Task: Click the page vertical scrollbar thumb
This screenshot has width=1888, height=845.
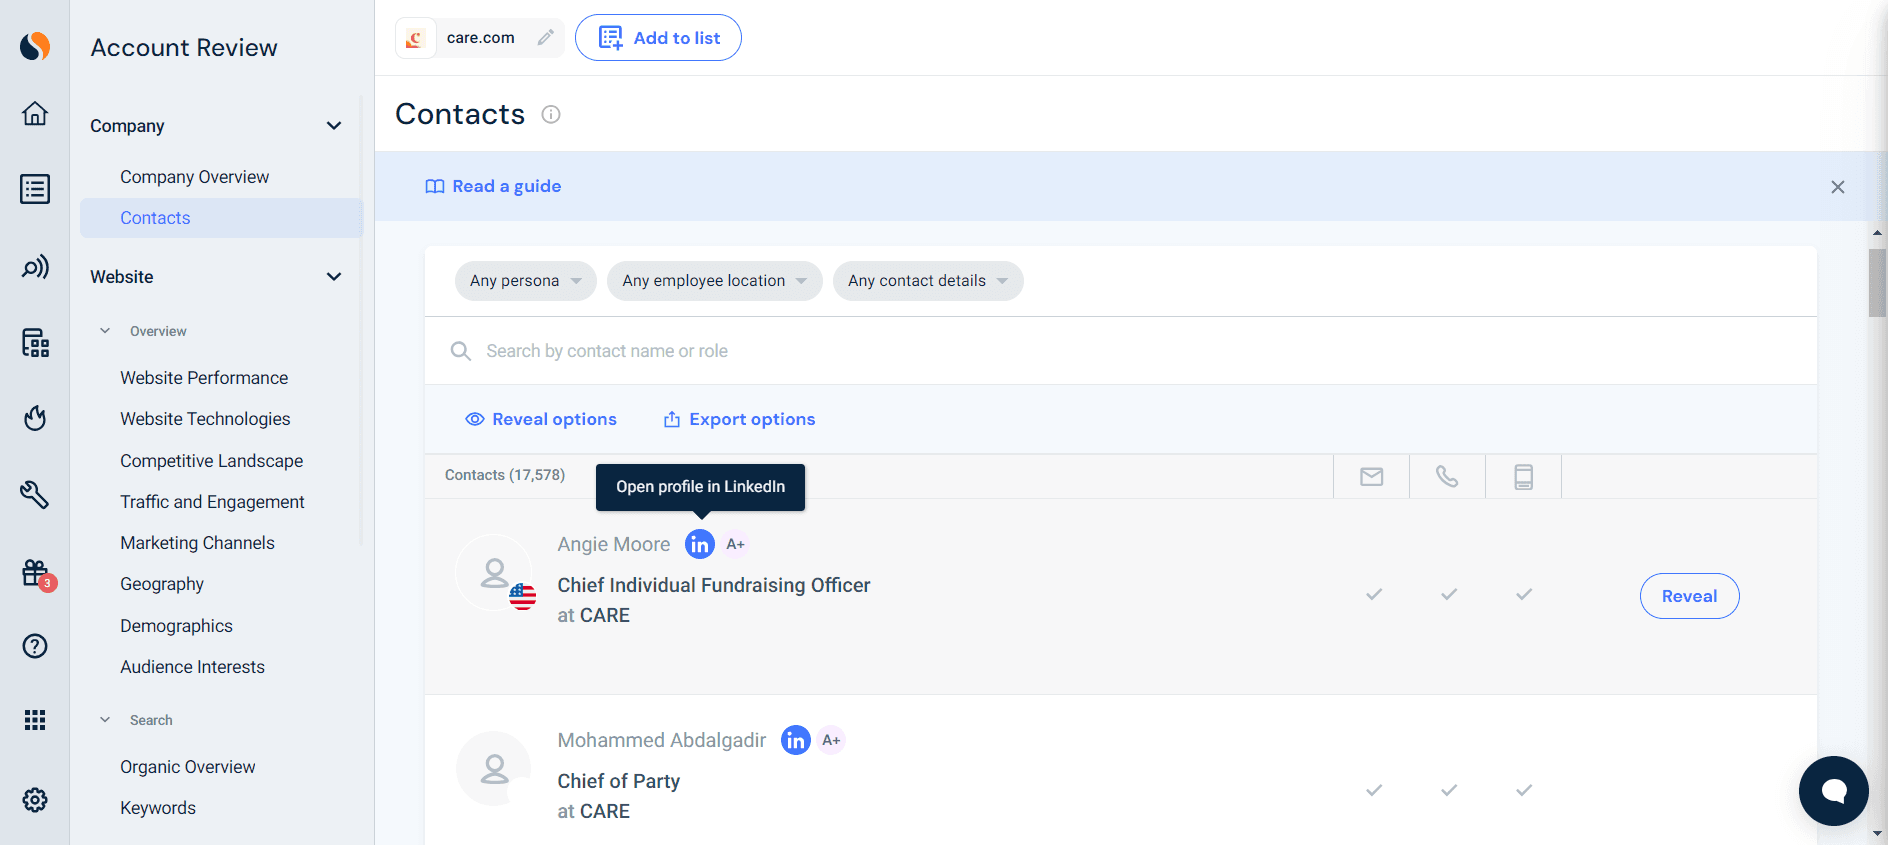Action: (x=1878, y=283)
